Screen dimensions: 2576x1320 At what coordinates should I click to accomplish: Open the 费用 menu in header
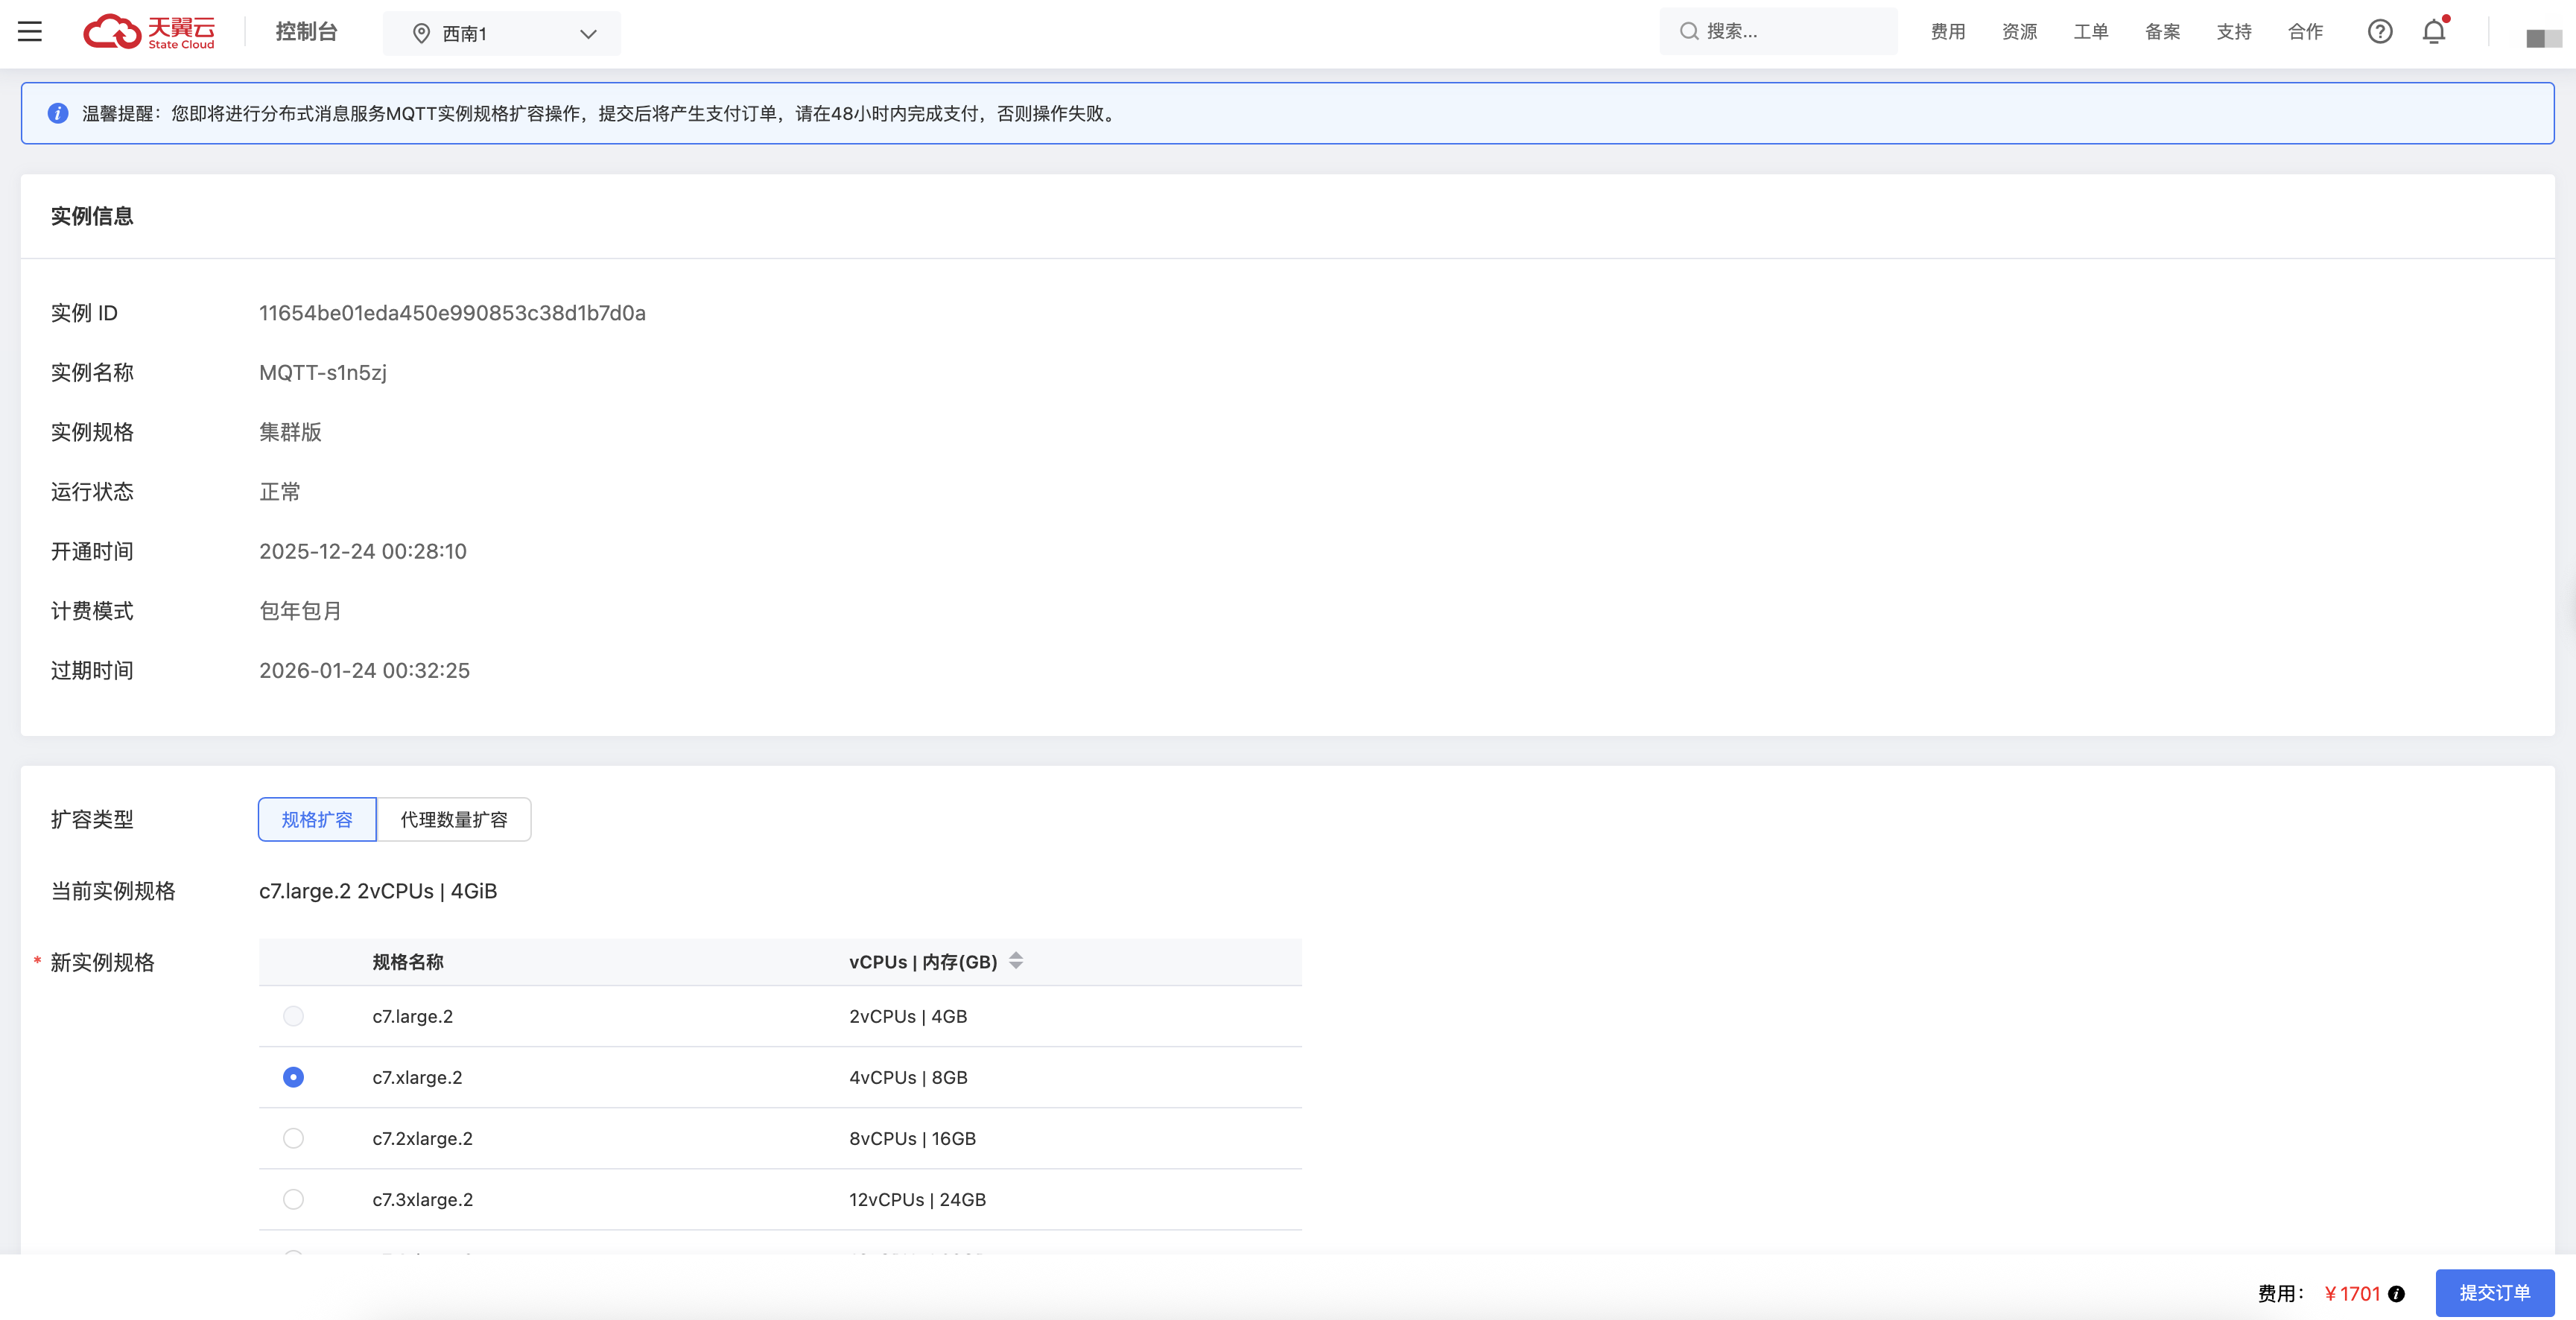click(x=1947, y=32)
